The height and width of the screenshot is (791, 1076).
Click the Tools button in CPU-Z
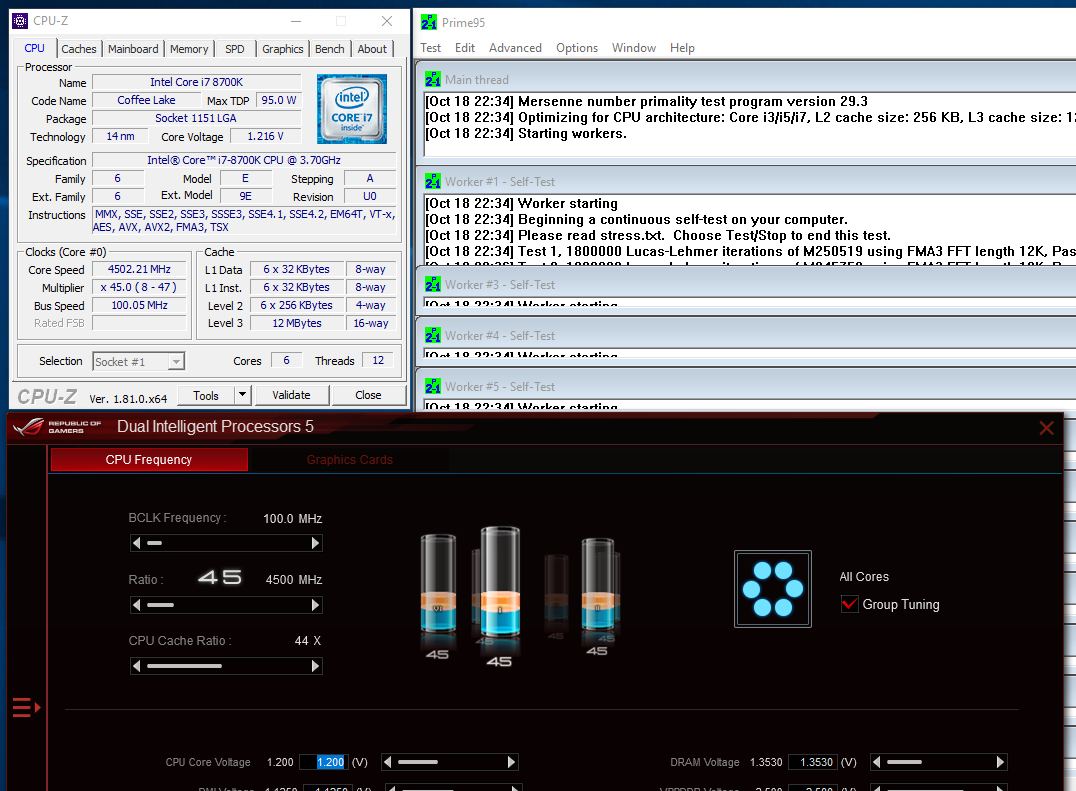click(x=206, y=395)
